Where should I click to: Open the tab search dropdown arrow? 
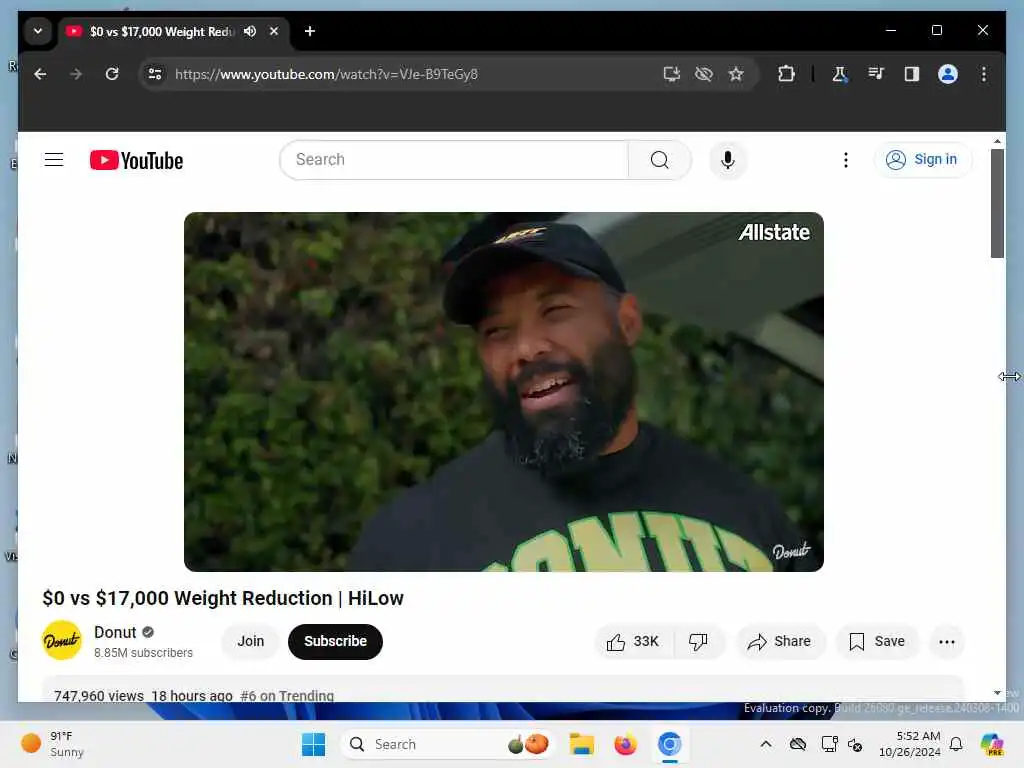[38, 31]
